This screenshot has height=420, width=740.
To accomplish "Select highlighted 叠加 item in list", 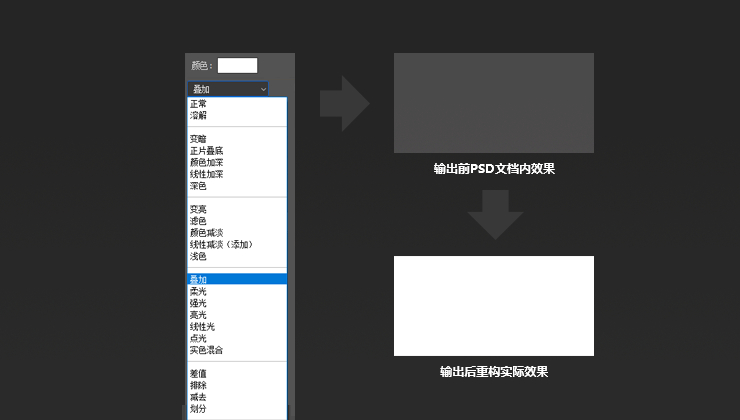I will coord(199,280).
